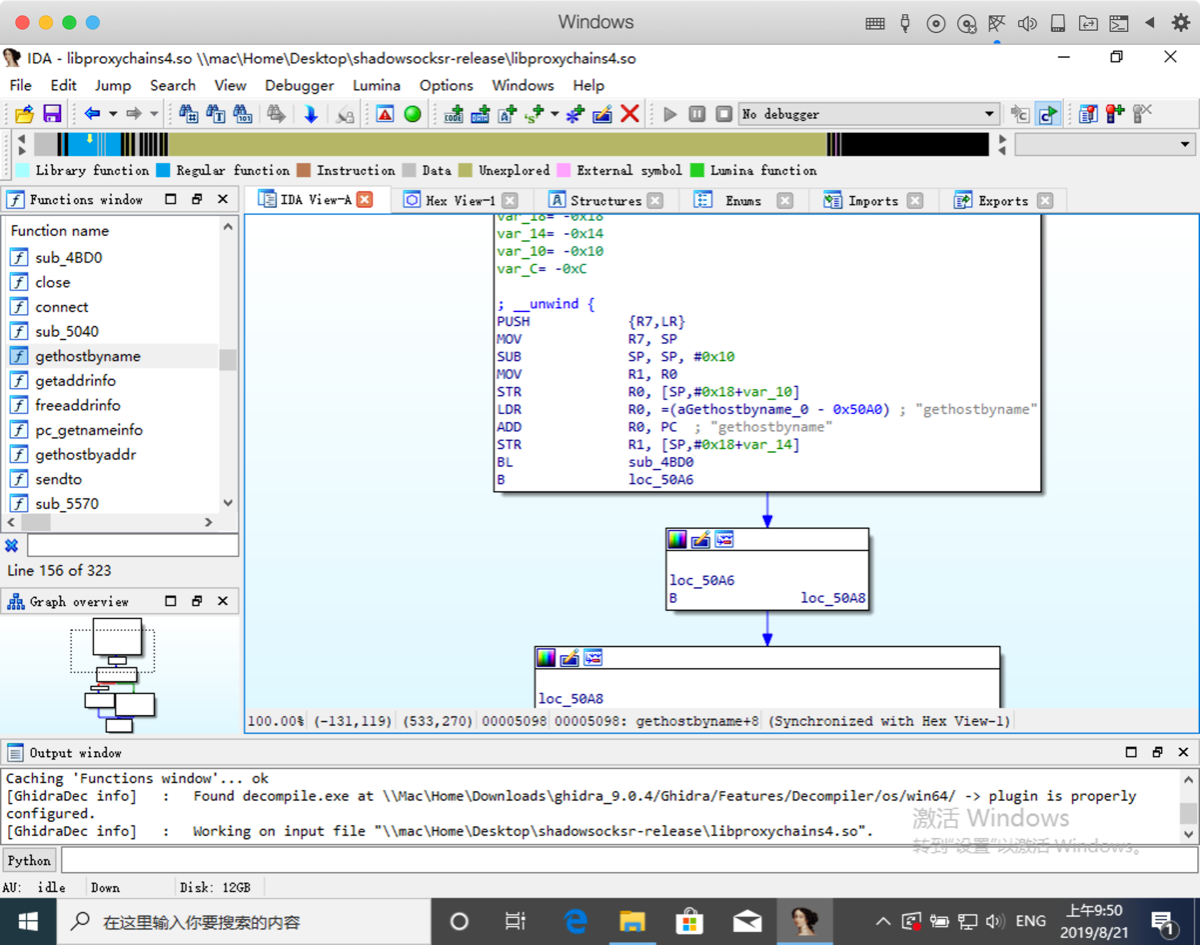Click the 's' string style icon
This screenshot has width=1200, height=945.
click(534, 114)
